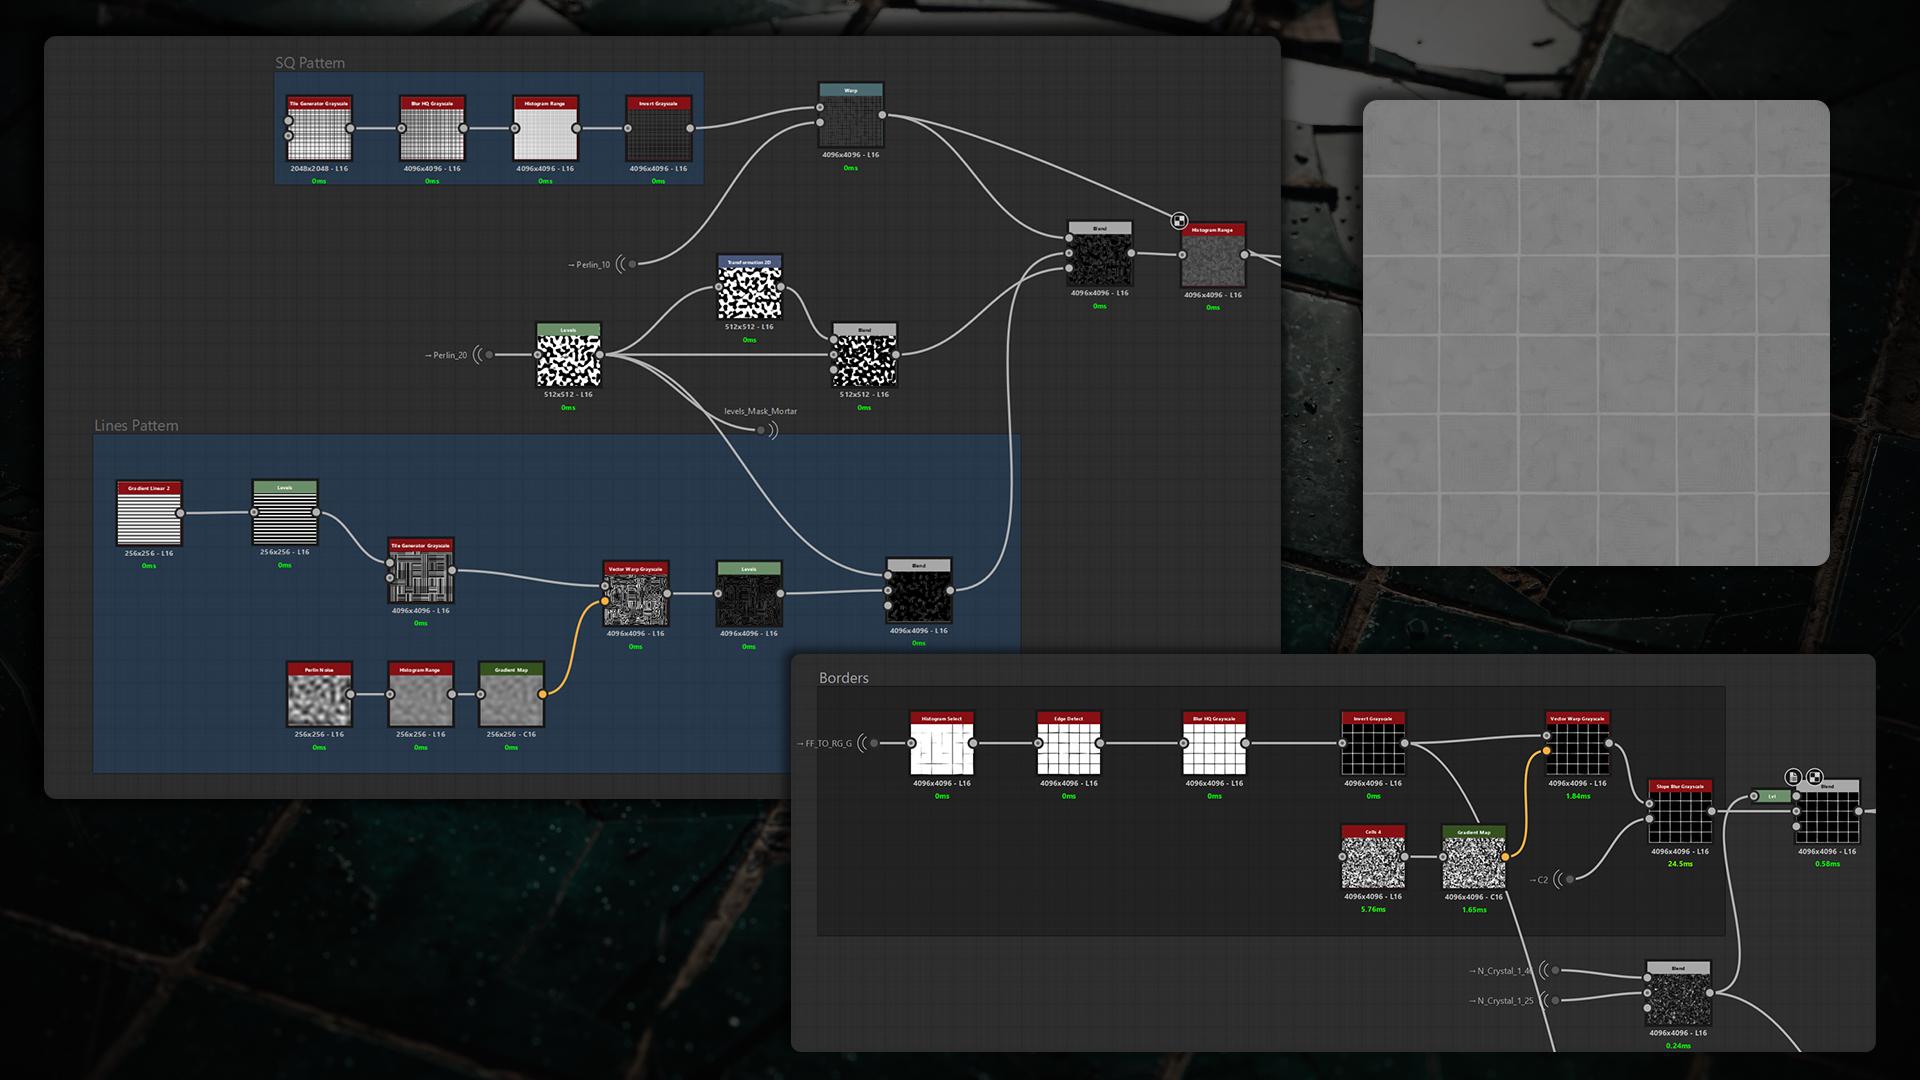
Task: Click the 24.5ms timing under Slope Blur
Action: pyautogui.click(x=1680, y=864)
